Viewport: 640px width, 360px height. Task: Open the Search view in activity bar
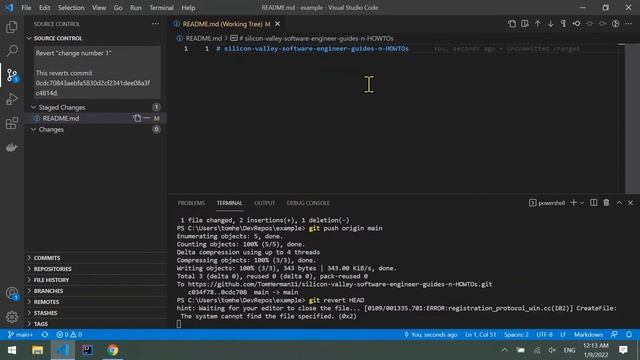12,51
